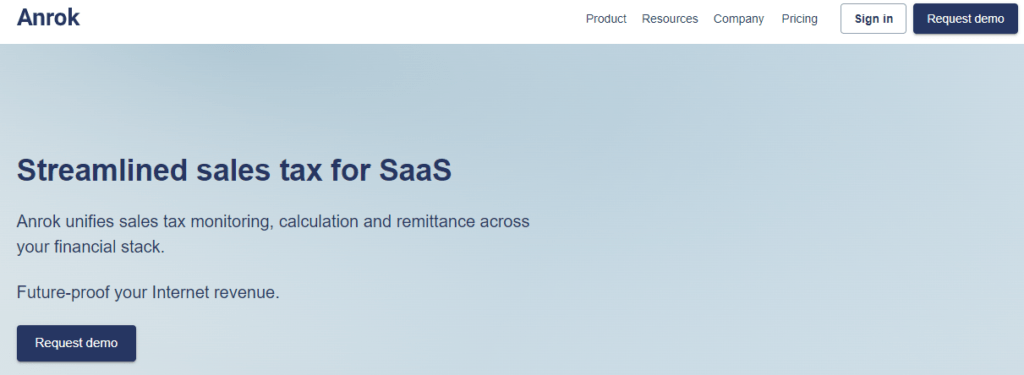Viewport: 1024px width, 375px height.
Task: Click Request demo in the top navigation
Action: pos(965,19)
